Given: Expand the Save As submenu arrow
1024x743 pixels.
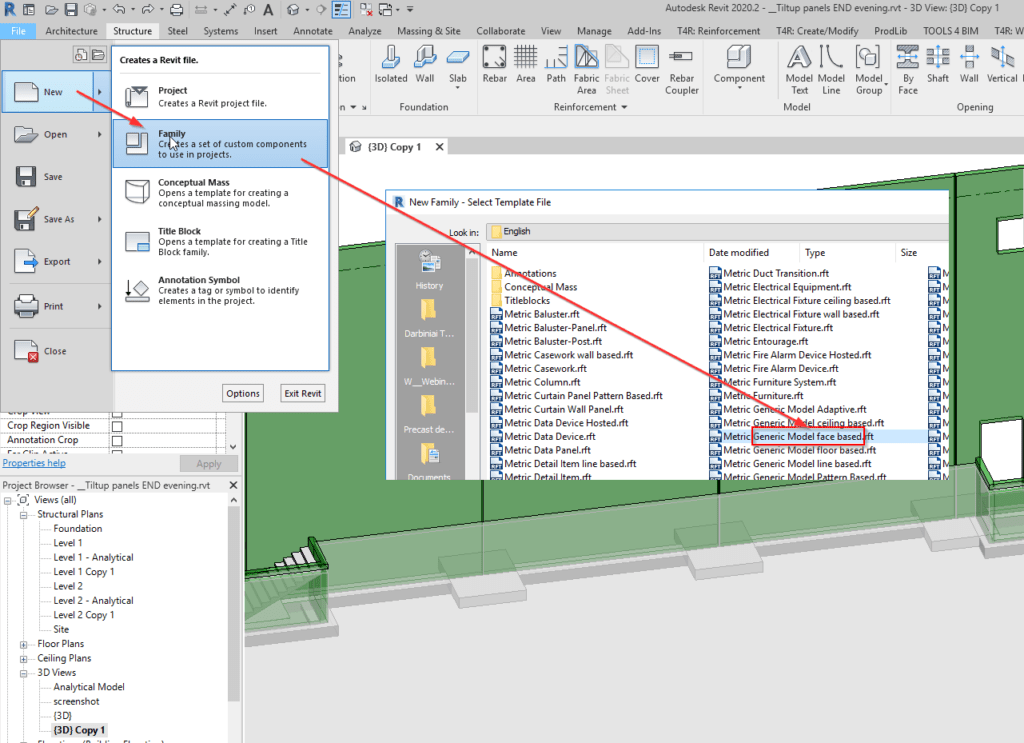Looking at the screenshot, I should coord(100,219).
